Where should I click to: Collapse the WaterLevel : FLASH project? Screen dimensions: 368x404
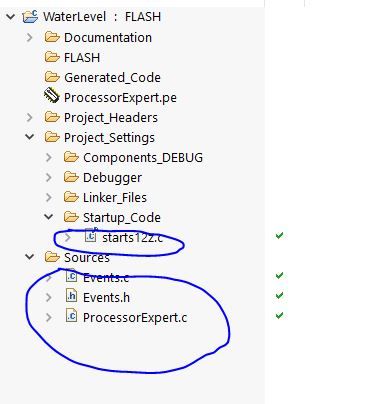(x=11, y=17)
